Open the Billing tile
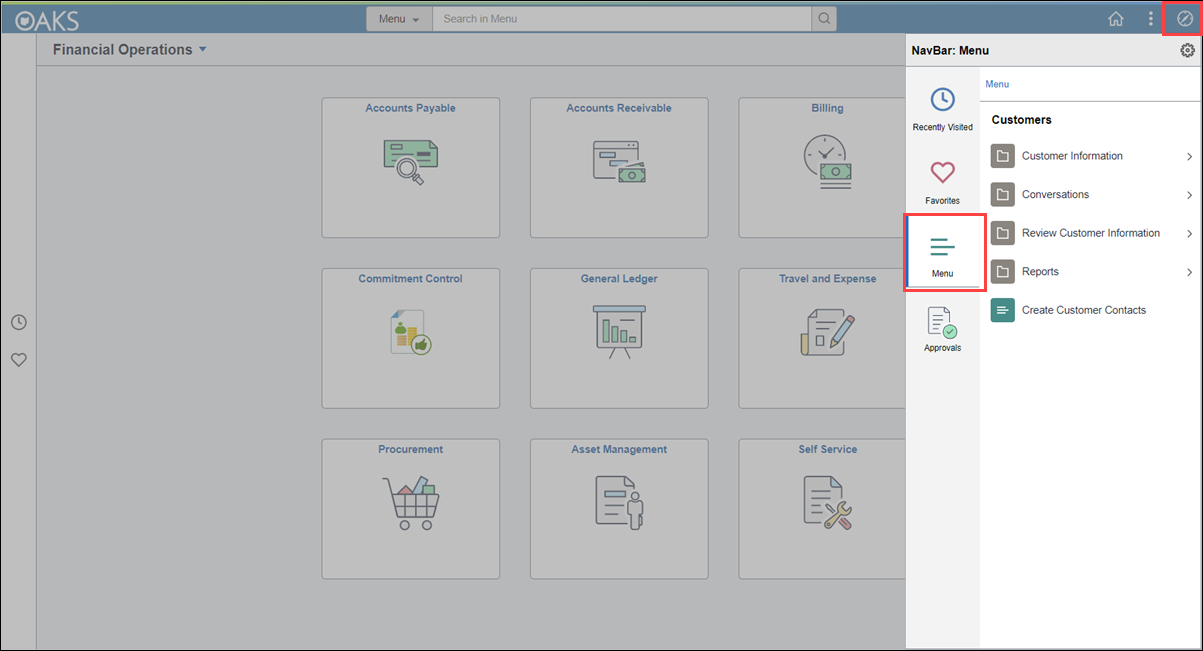 [822, 168]
